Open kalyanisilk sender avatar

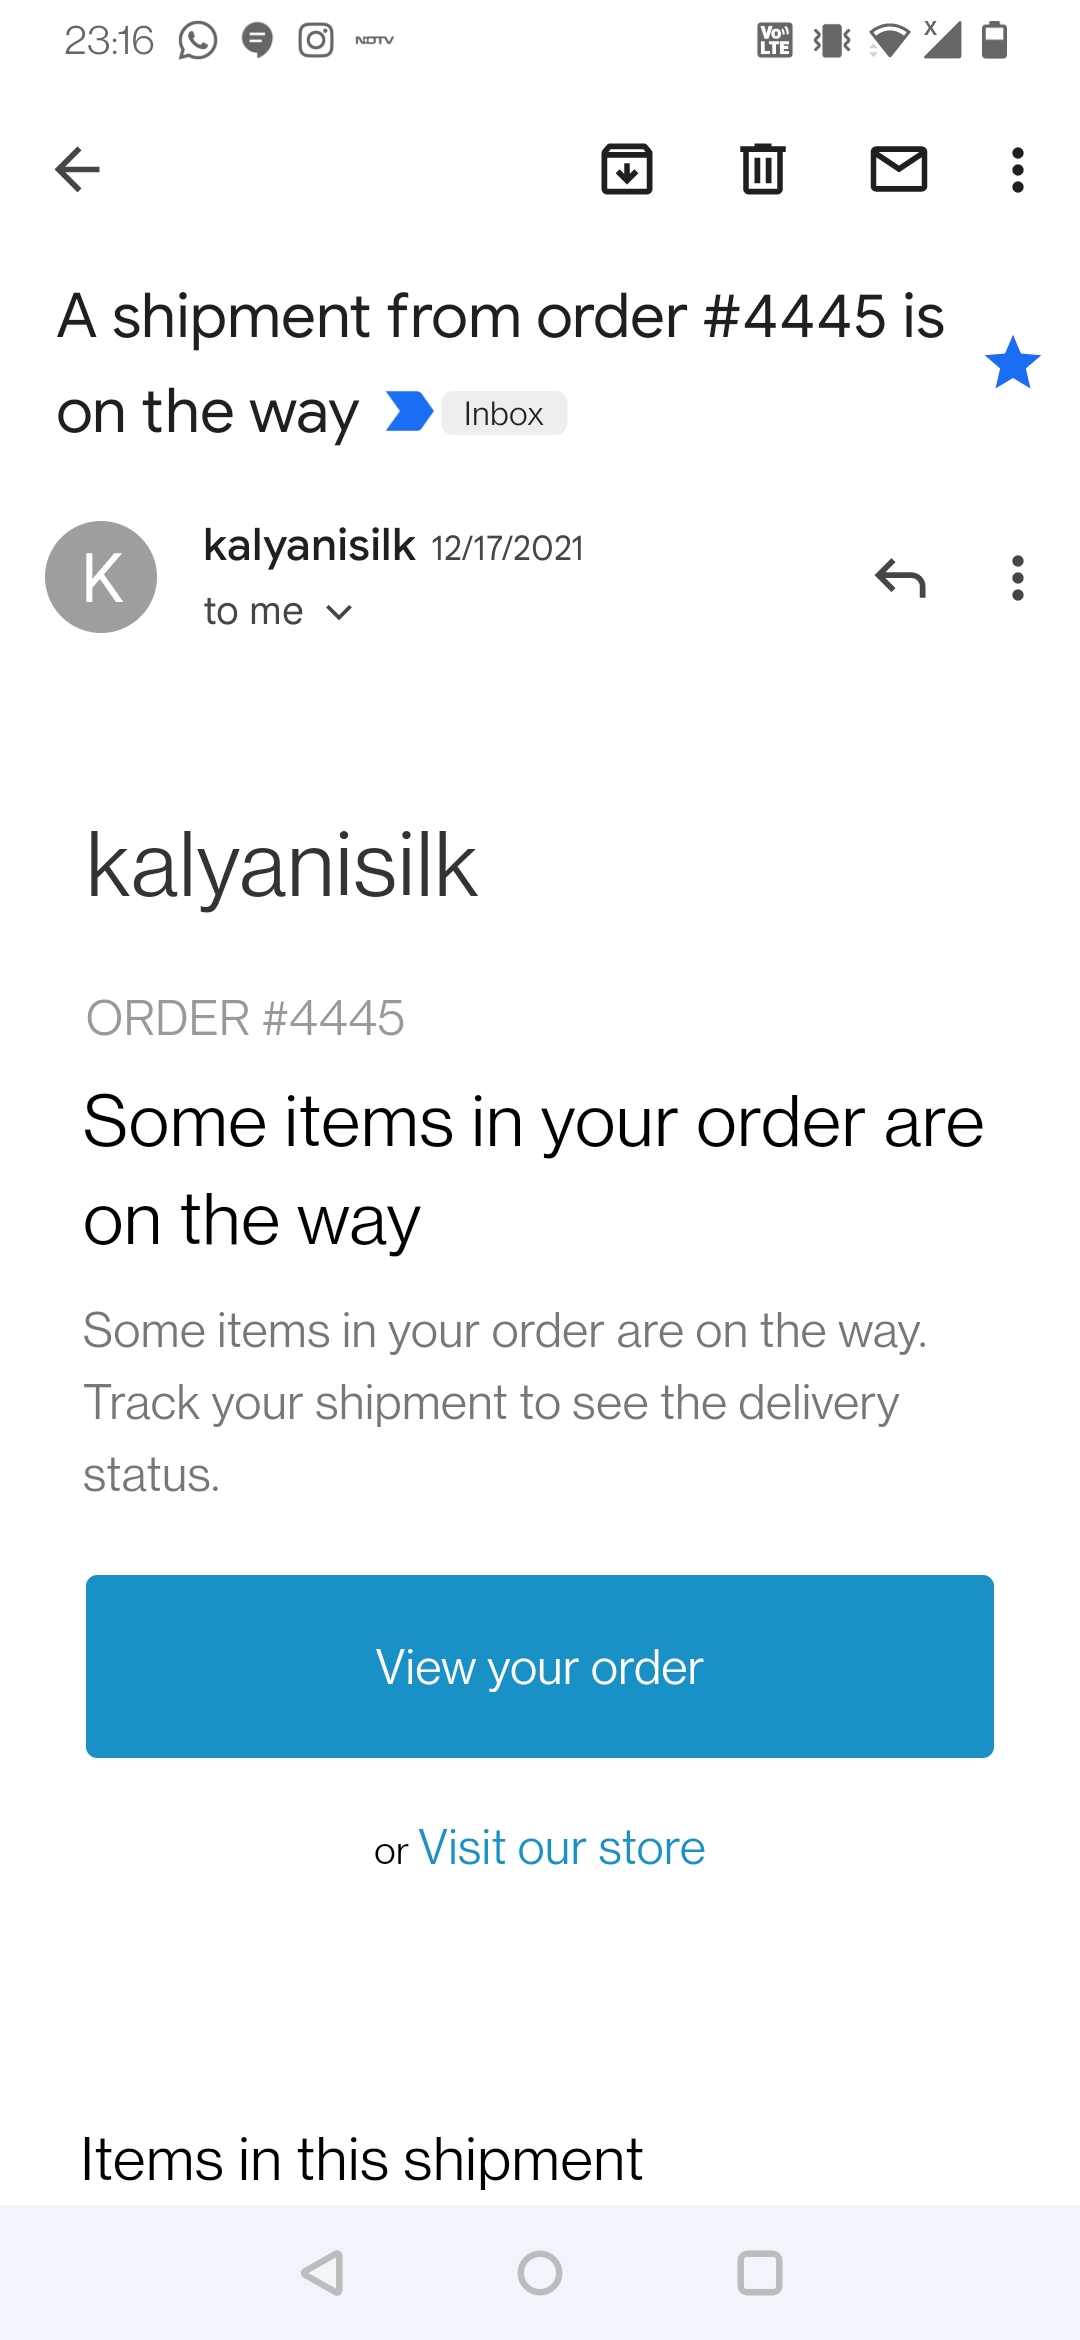tap(101, 577)
